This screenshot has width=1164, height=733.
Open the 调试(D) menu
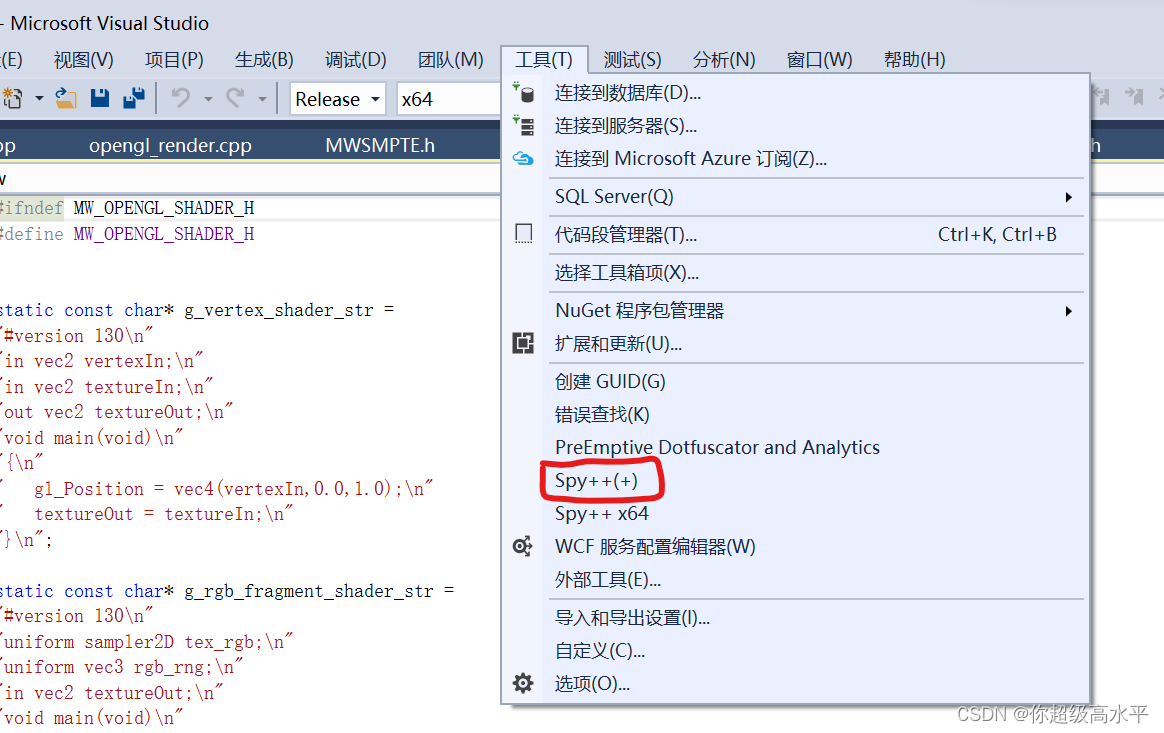[356, 59]
